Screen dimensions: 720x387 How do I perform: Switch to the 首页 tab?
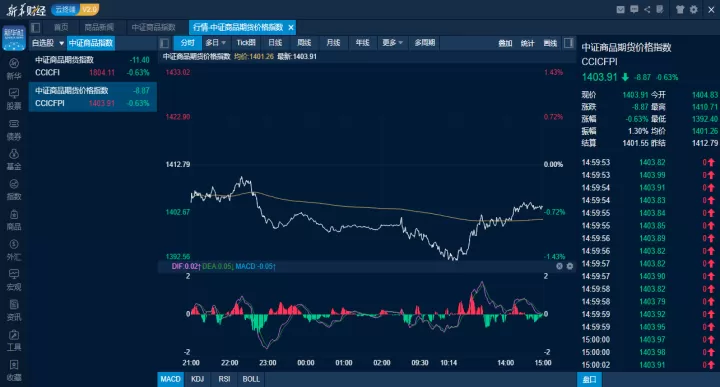click(x=61, y=28)
